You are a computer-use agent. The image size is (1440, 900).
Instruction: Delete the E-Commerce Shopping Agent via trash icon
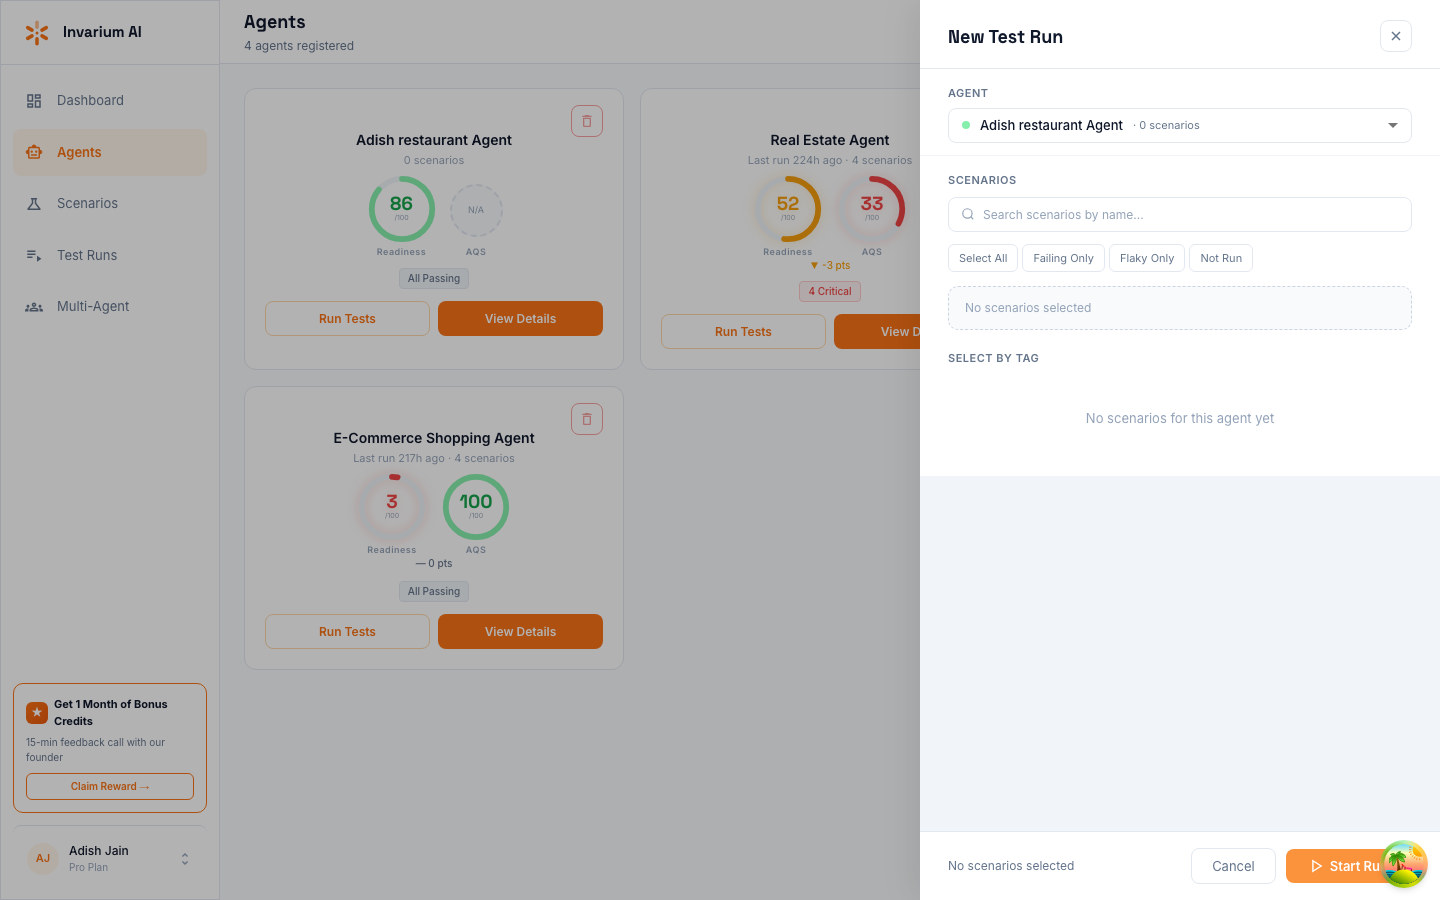587,419
